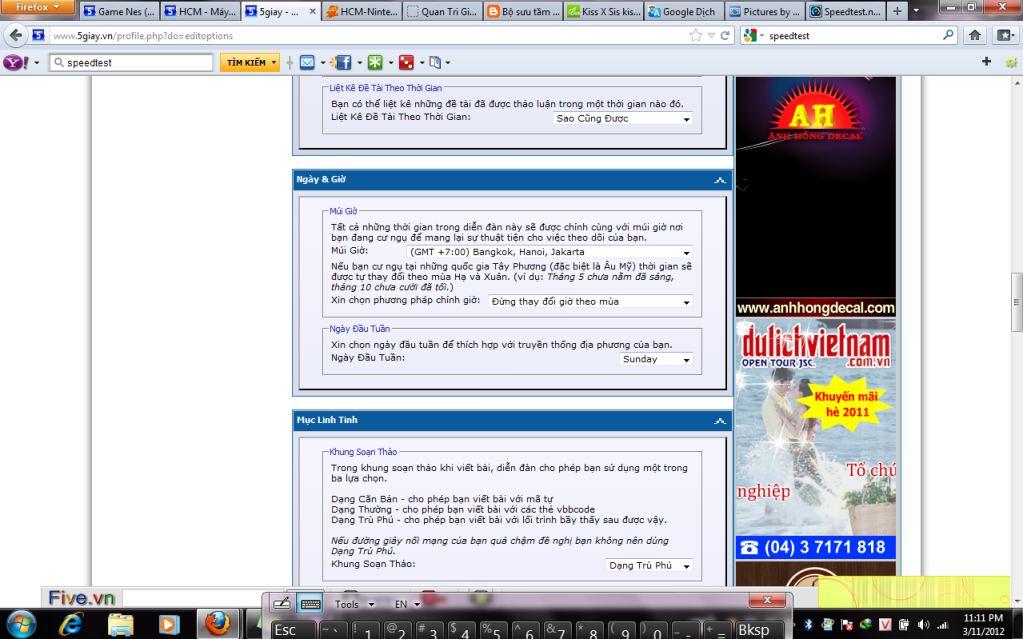Image resolution: width=1023 pixels, height=639 pixels.
Task: Select the green asterisk toolbar icon
Action: click(x=374, y=61)
